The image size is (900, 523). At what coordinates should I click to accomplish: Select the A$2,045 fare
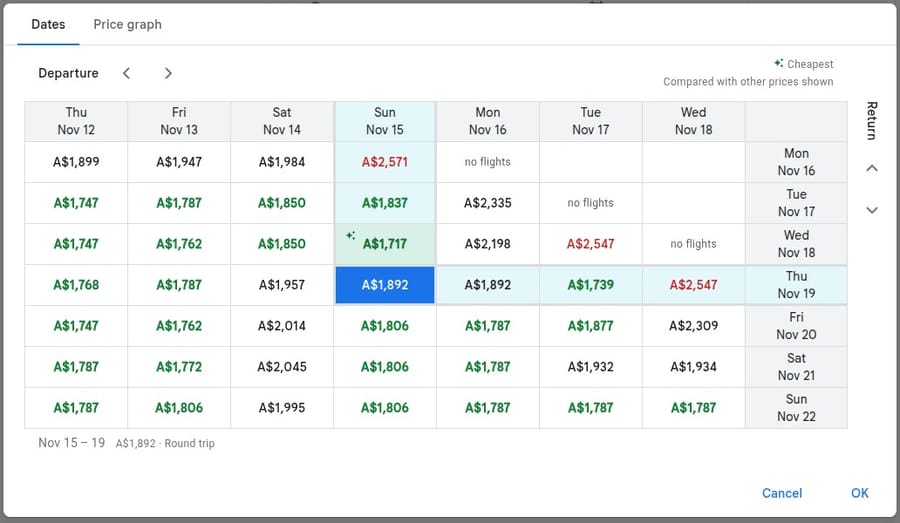[282, 366]
